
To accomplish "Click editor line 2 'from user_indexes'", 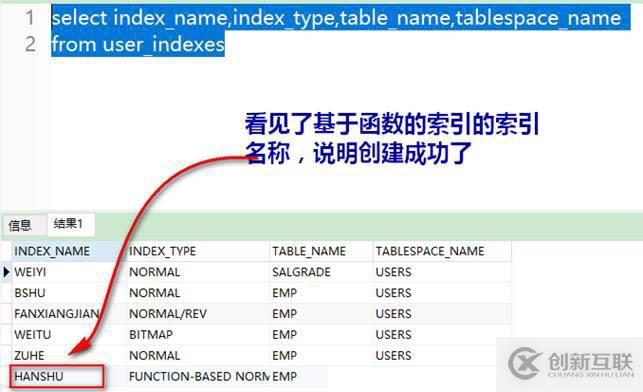I will pyautogui.click(x=138, y=44).
